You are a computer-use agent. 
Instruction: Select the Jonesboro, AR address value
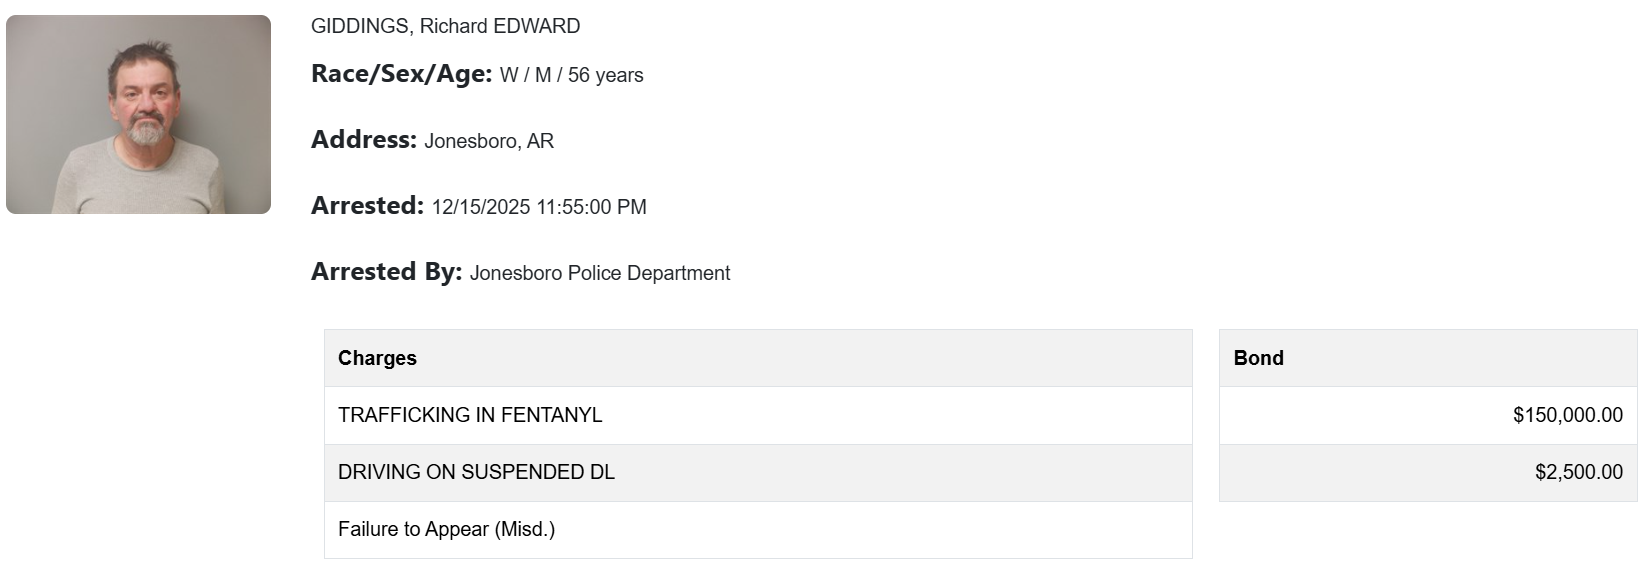coord(489,142)
